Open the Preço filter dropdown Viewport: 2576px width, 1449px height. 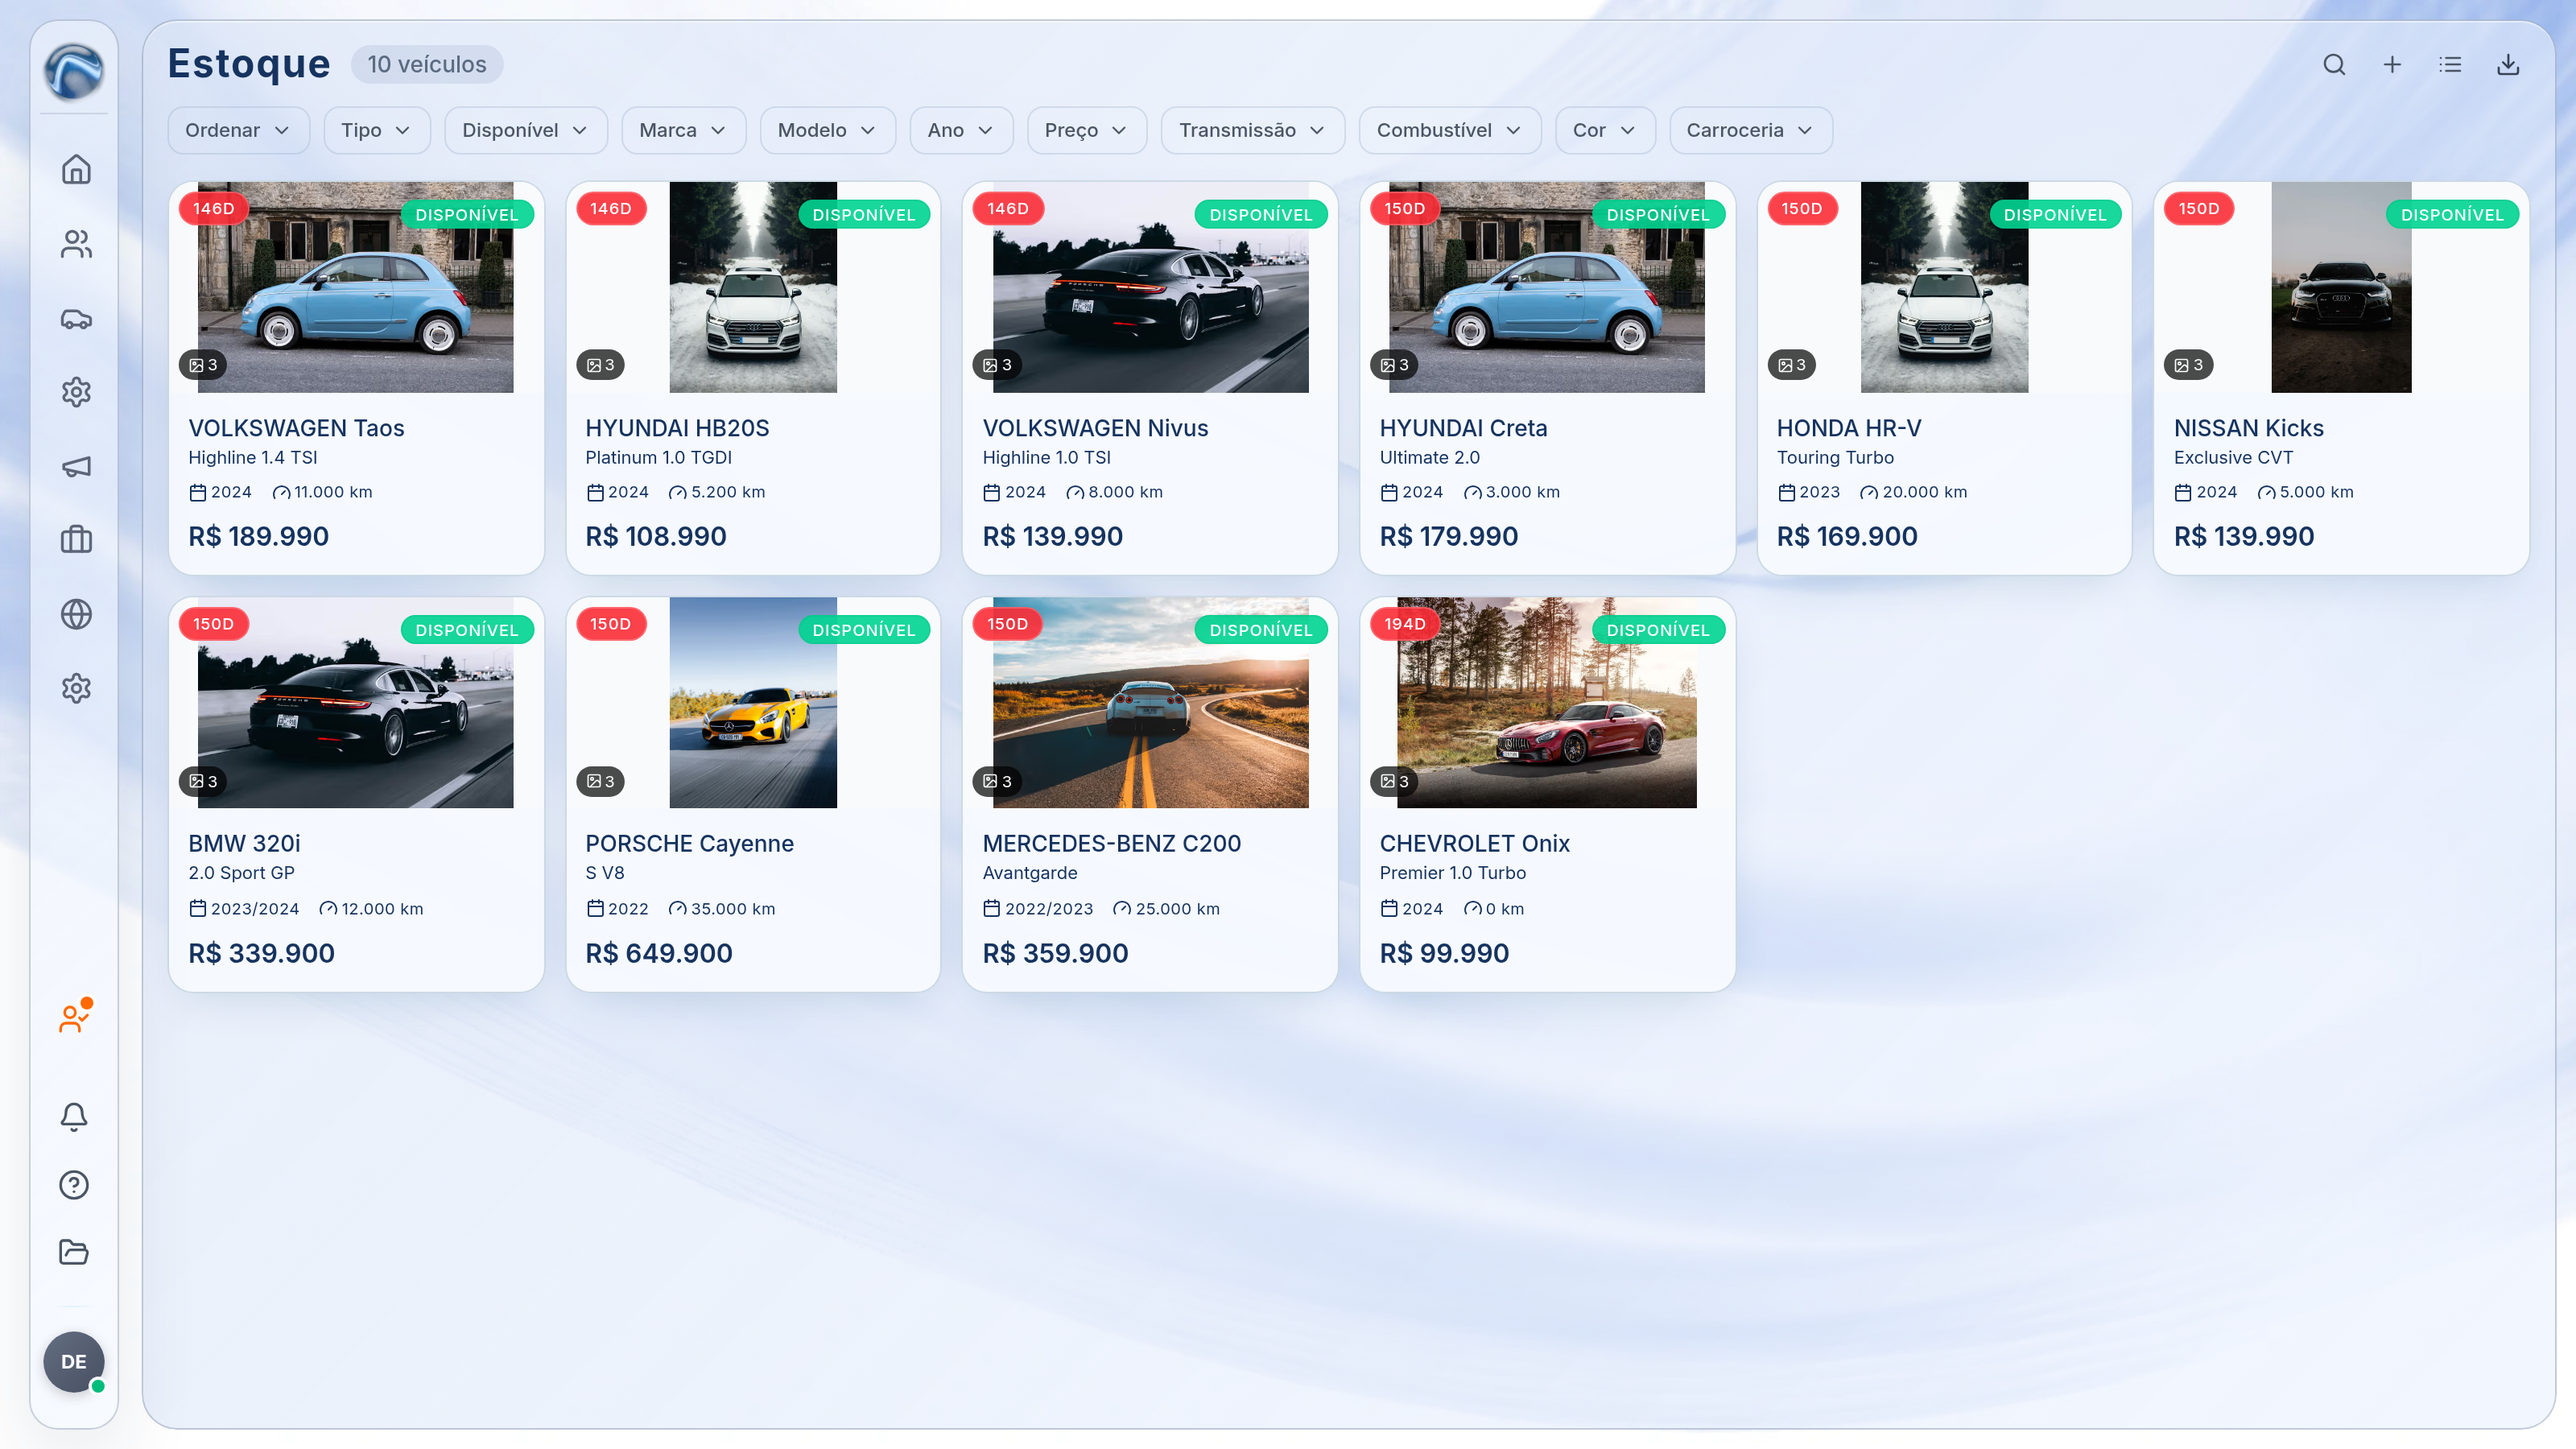coord(1087,130)
